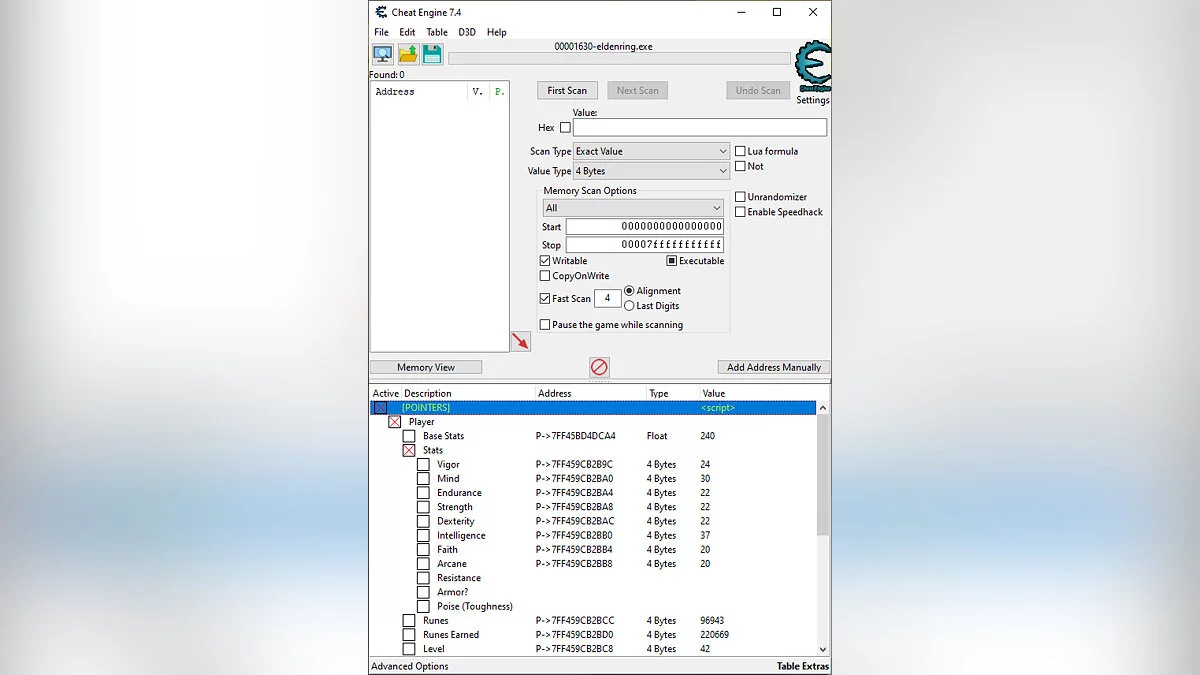Open the Help menu

497,32
